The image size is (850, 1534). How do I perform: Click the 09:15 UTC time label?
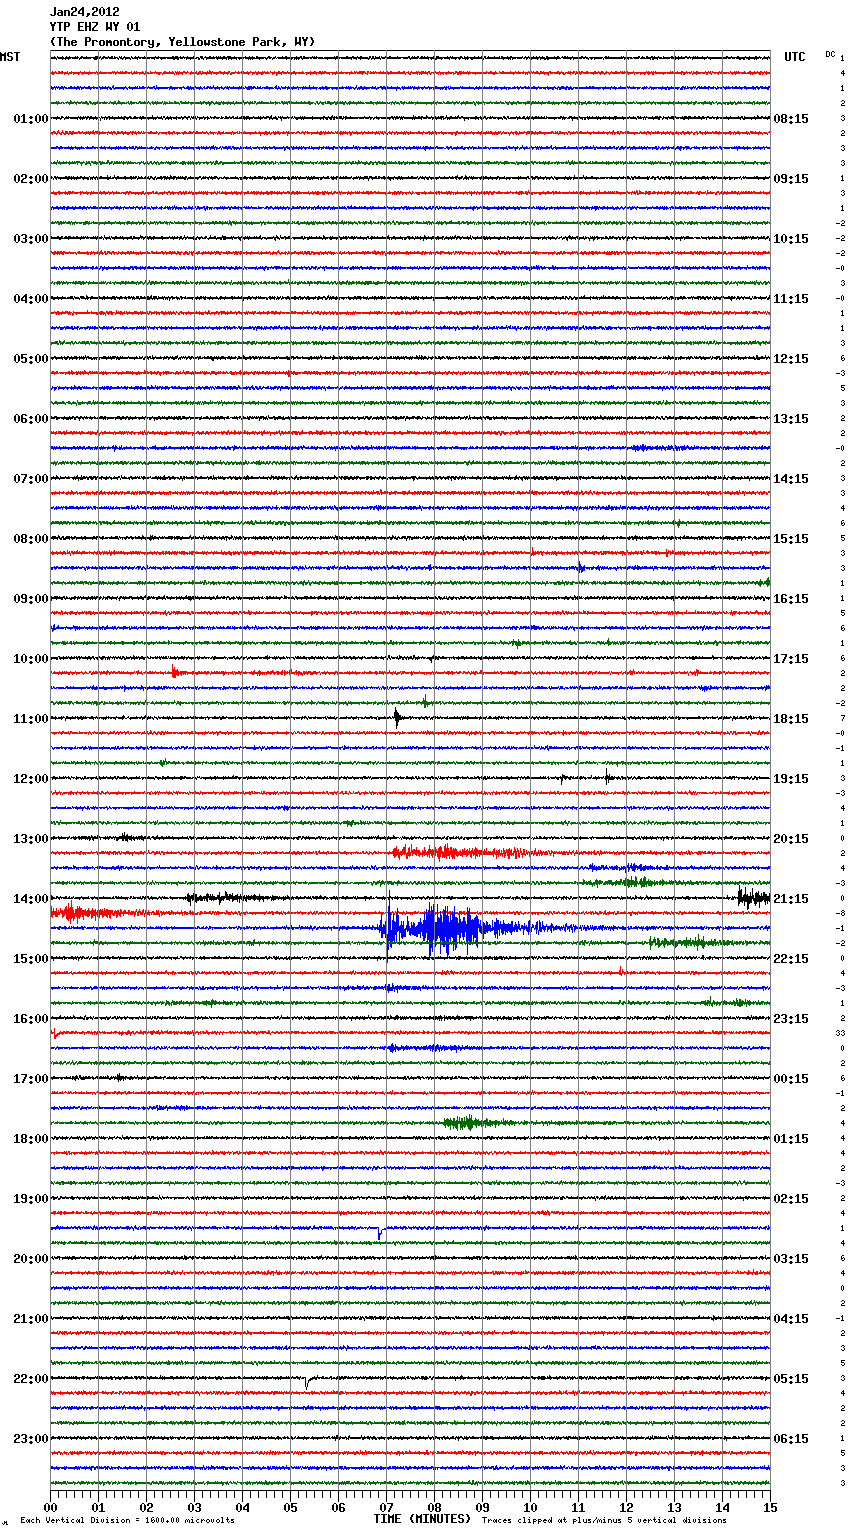pyautogui.click(x=791, y=179)
